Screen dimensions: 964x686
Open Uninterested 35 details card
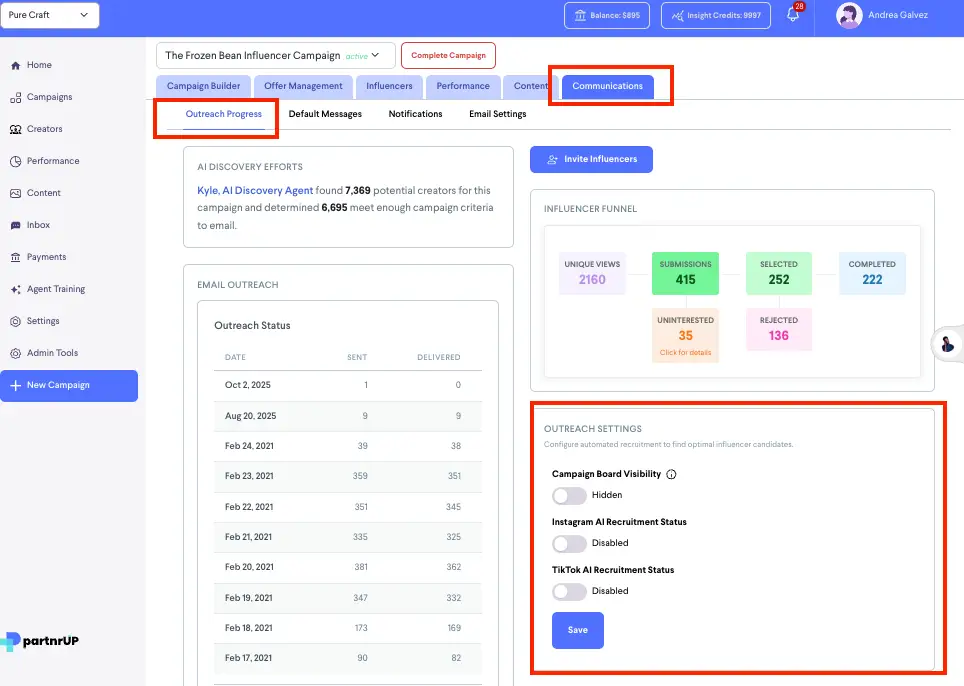(x=685, y=336)
